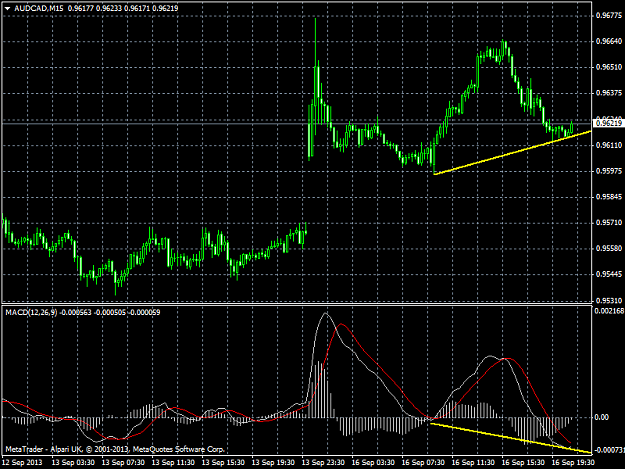Click price scale value 0.96510
Screen dimensions: 625x469
(x=609, y=67)
